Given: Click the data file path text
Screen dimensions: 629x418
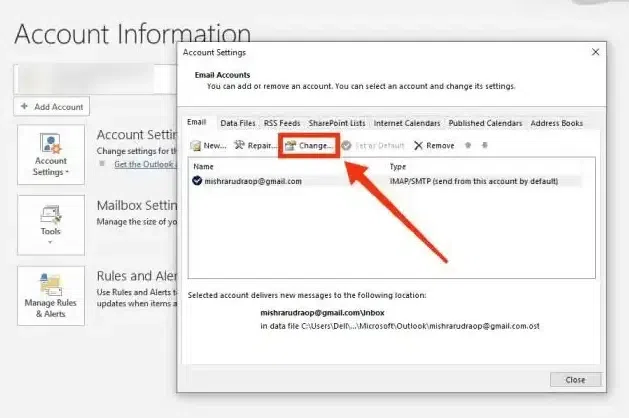Looking at the screenshot, I should pos(400,326).
